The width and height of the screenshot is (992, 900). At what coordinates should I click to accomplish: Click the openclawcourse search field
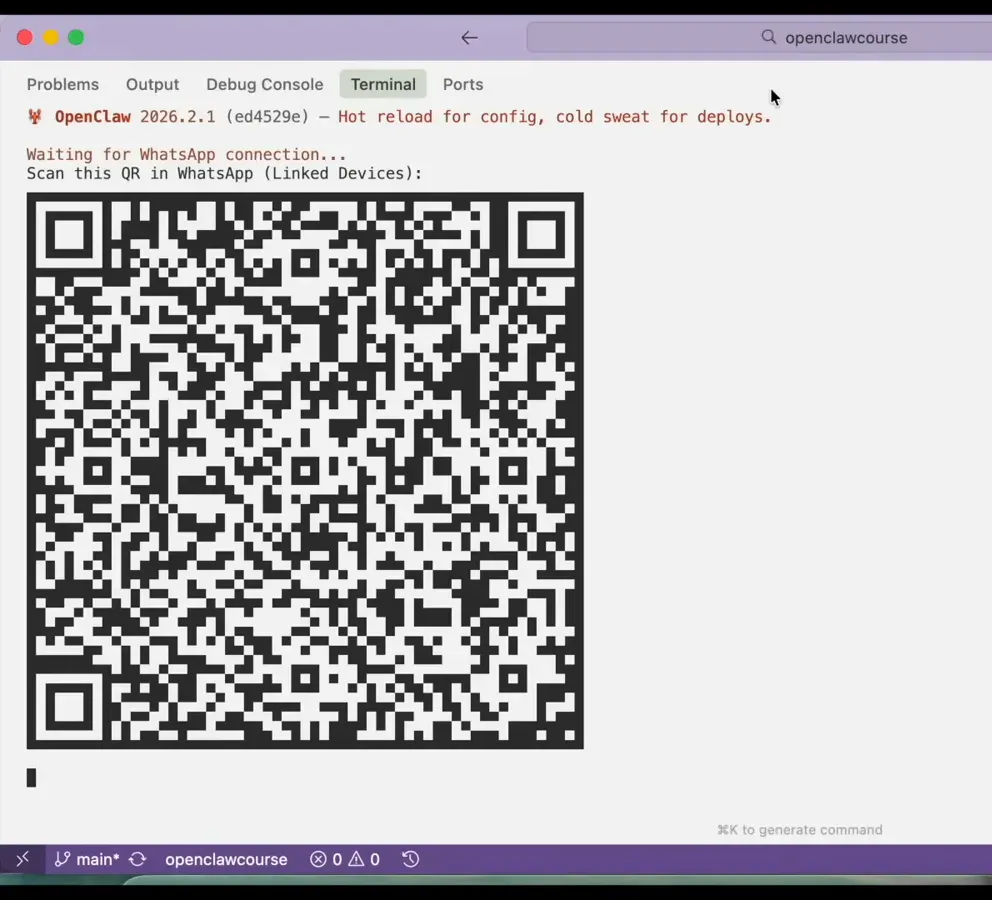[x=759, y=37]
